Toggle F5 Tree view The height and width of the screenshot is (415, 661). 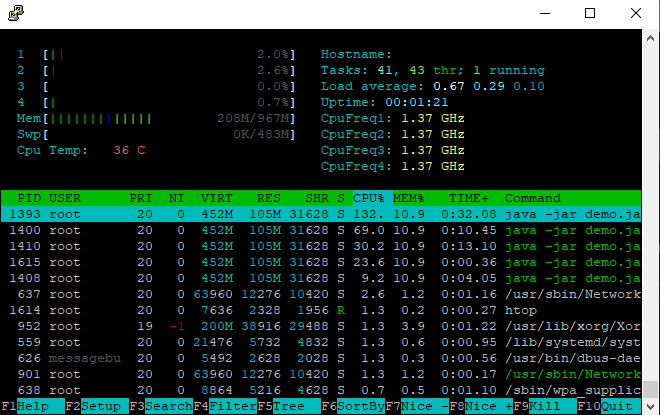point(289,406)
